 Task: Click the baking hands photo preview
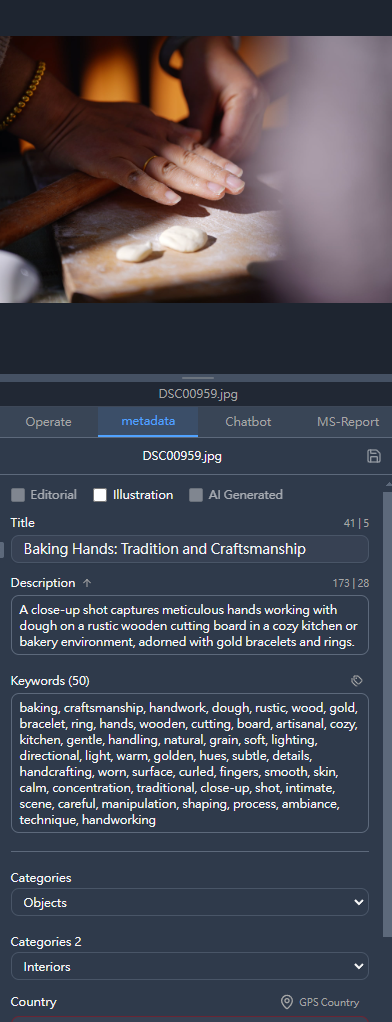point(196,169)
